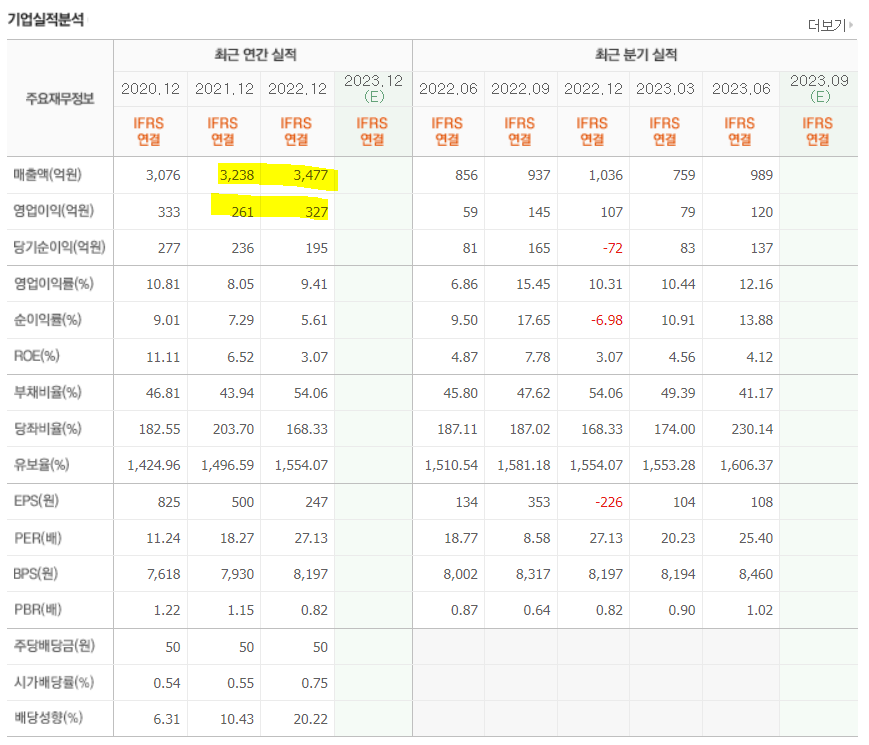This screenshot has height=745, width=869.
Task: Select the EPS(원) row label
Action: (36, 501)
